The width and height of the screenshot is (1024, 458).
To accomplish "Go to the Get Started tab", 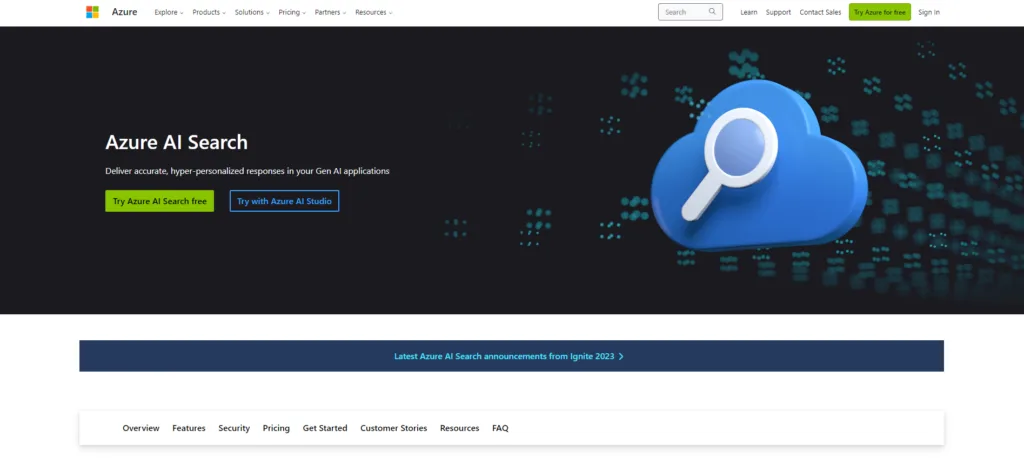I will (325, 428).
